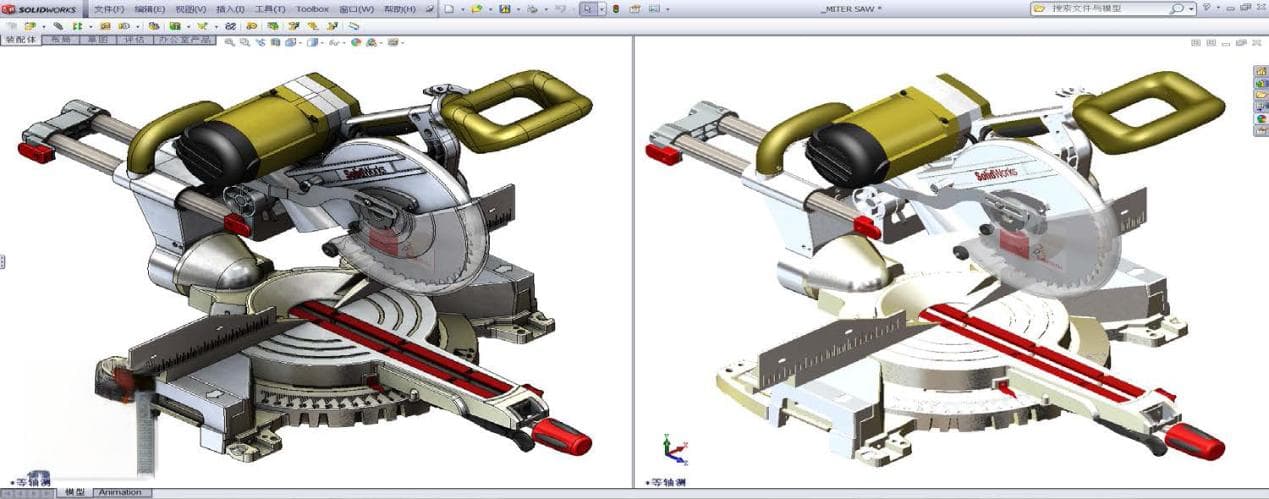This screenshot has width=1269, height=499.
Task: Open the Apply Scene dropdown
Action: point(373,42)
